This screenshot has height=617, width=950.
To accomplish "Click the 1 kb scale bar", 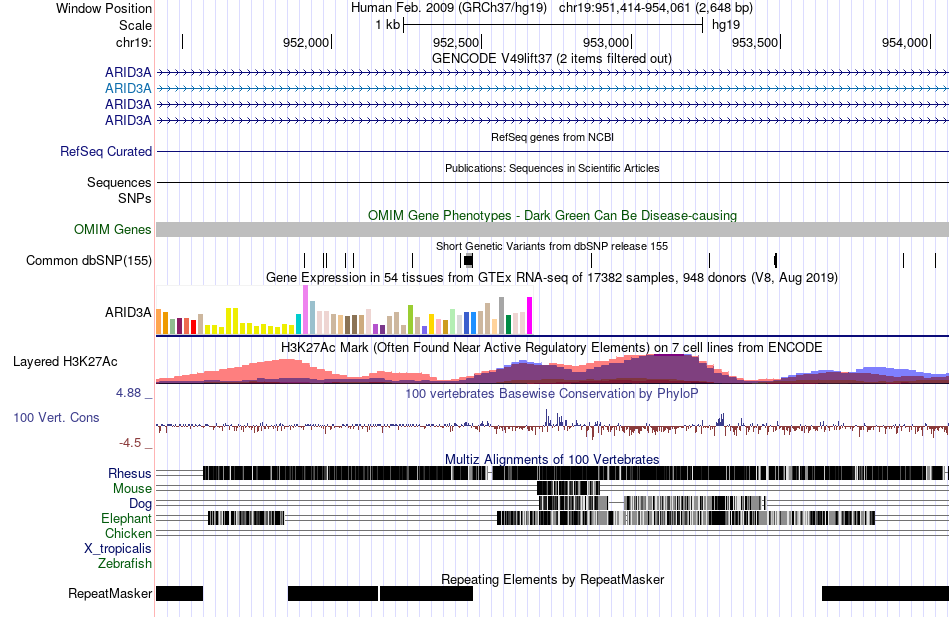I will click(553, 25).
